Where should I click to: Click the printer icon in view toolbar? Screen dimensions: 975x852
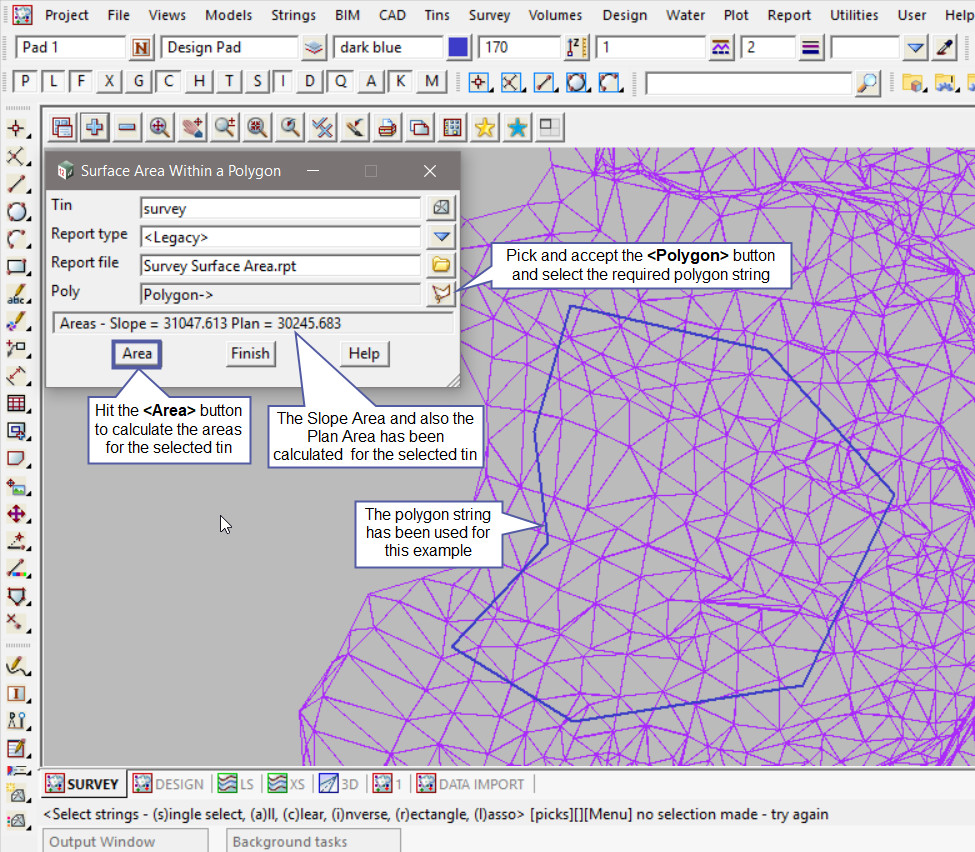[x=387, y=127]
